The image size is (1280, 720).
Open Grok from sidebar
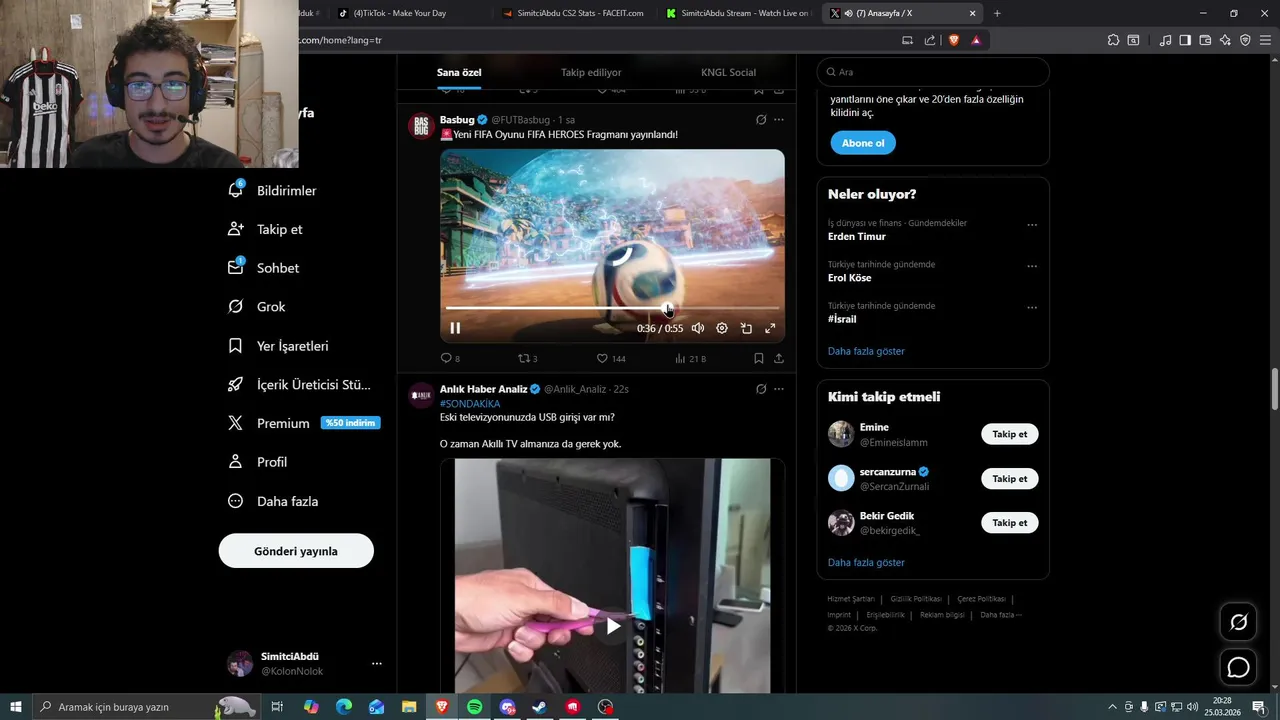coord(258,307)
